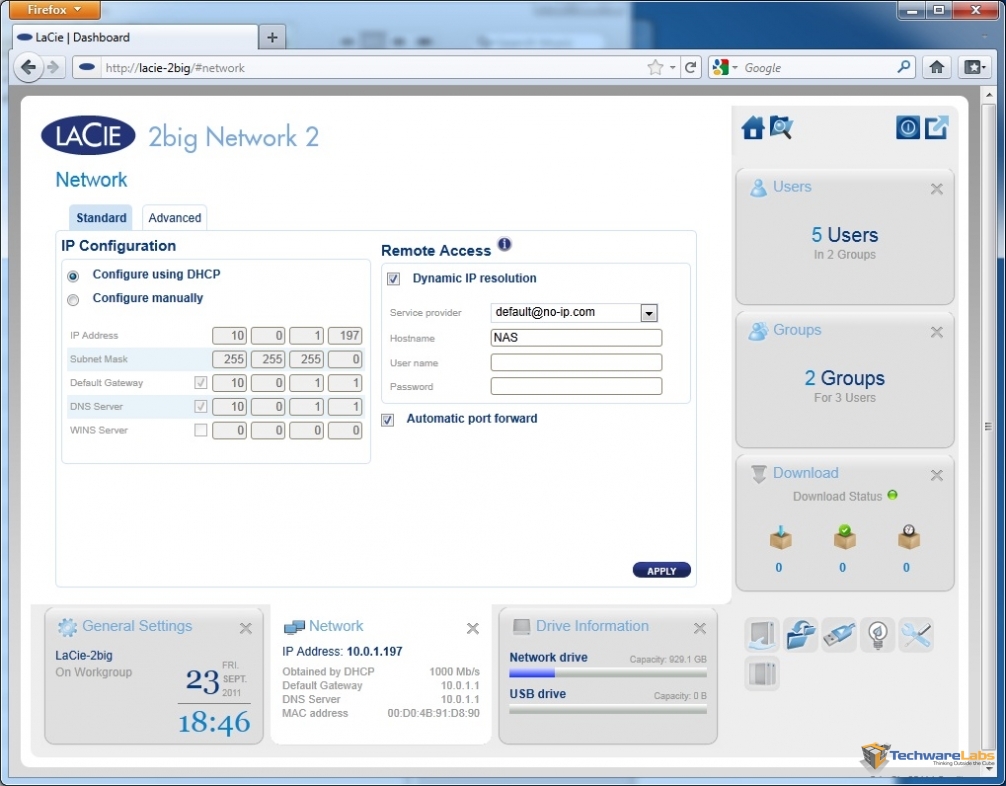The width and height of the screenshot is (1006, 786).
Task: Select Configure manually radio button
Action: click(x=73, y=300)
